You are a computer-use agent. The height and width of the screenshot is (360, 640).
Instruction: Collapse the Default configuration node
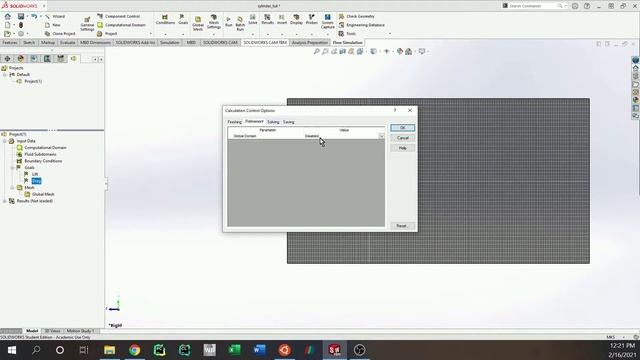coord(5,75)
